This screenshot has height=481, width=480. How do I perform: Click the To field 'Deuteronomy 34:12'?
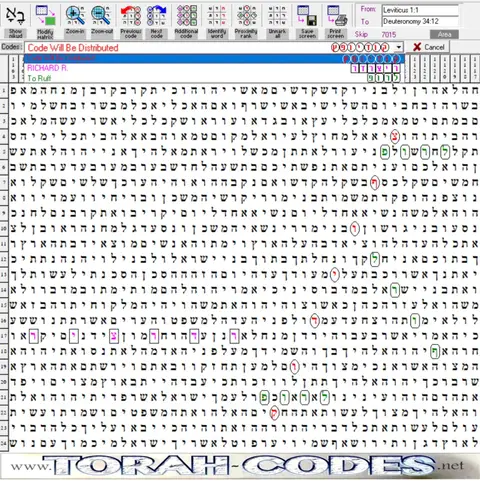(x=420, y=22)
